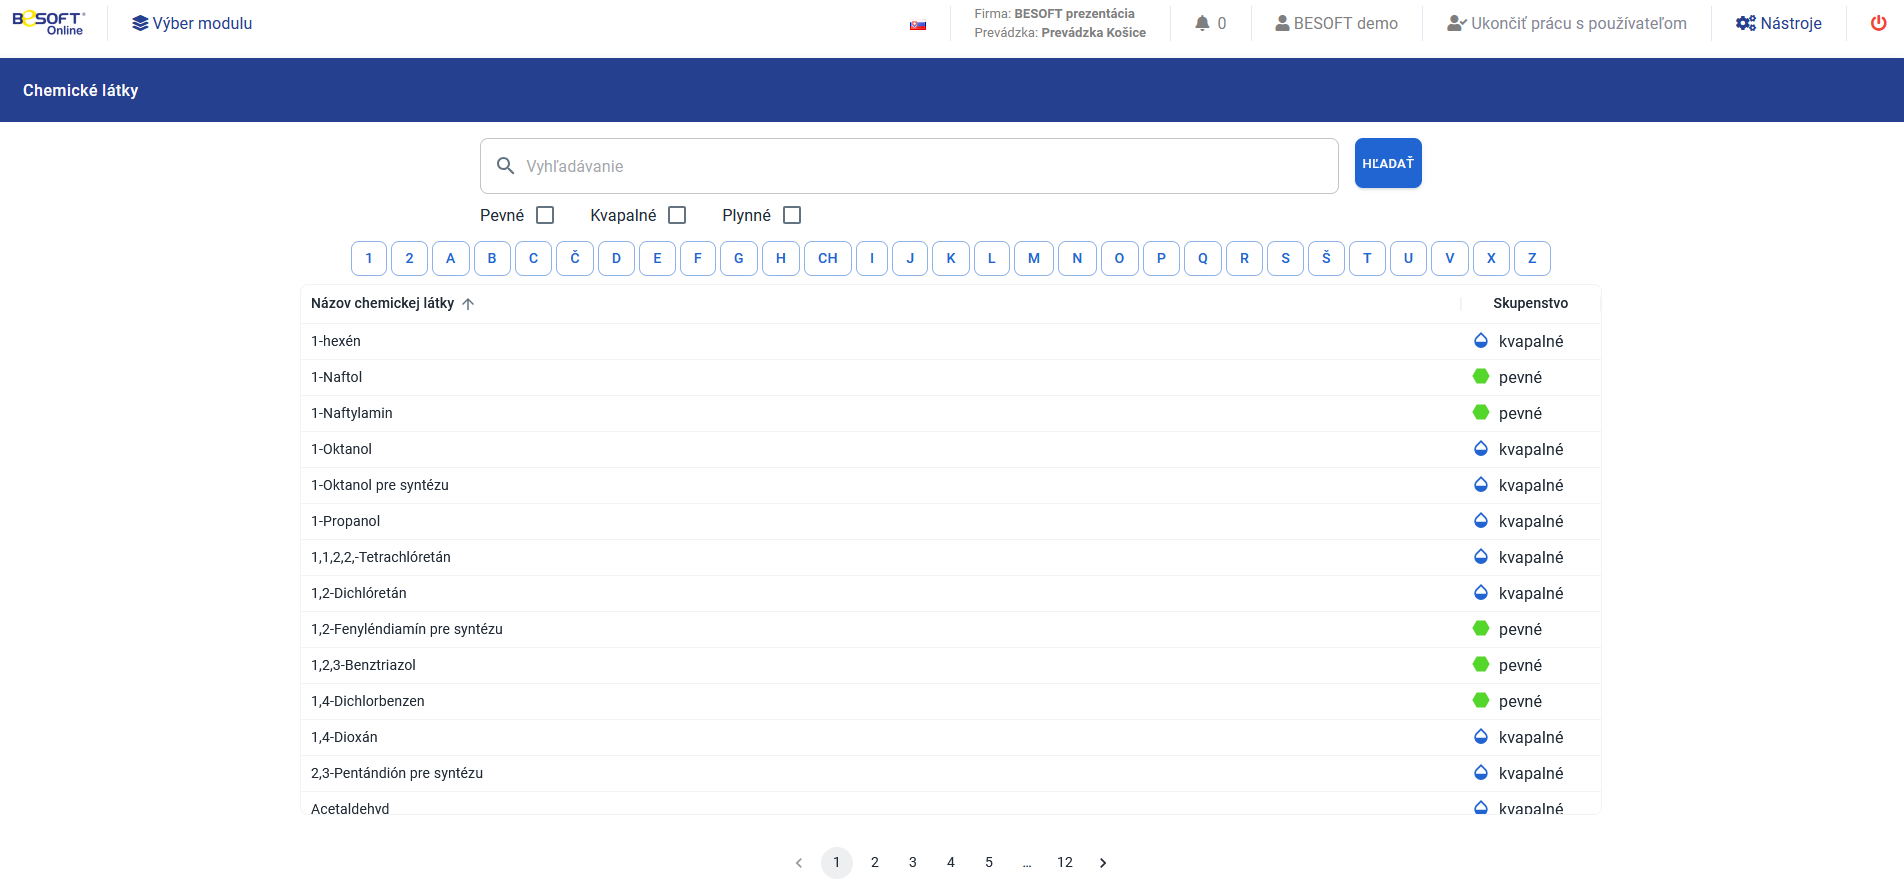Click liquid drop icon for 1-Propanol
This screenshot has width=1904, height=889.
[x=1481, y=520]
